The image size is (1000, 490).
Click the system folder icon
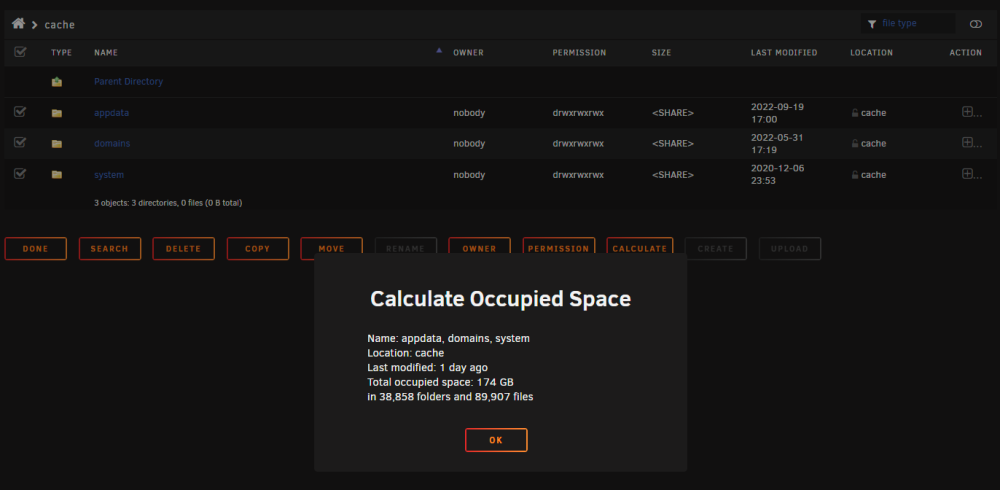[57, 174]
